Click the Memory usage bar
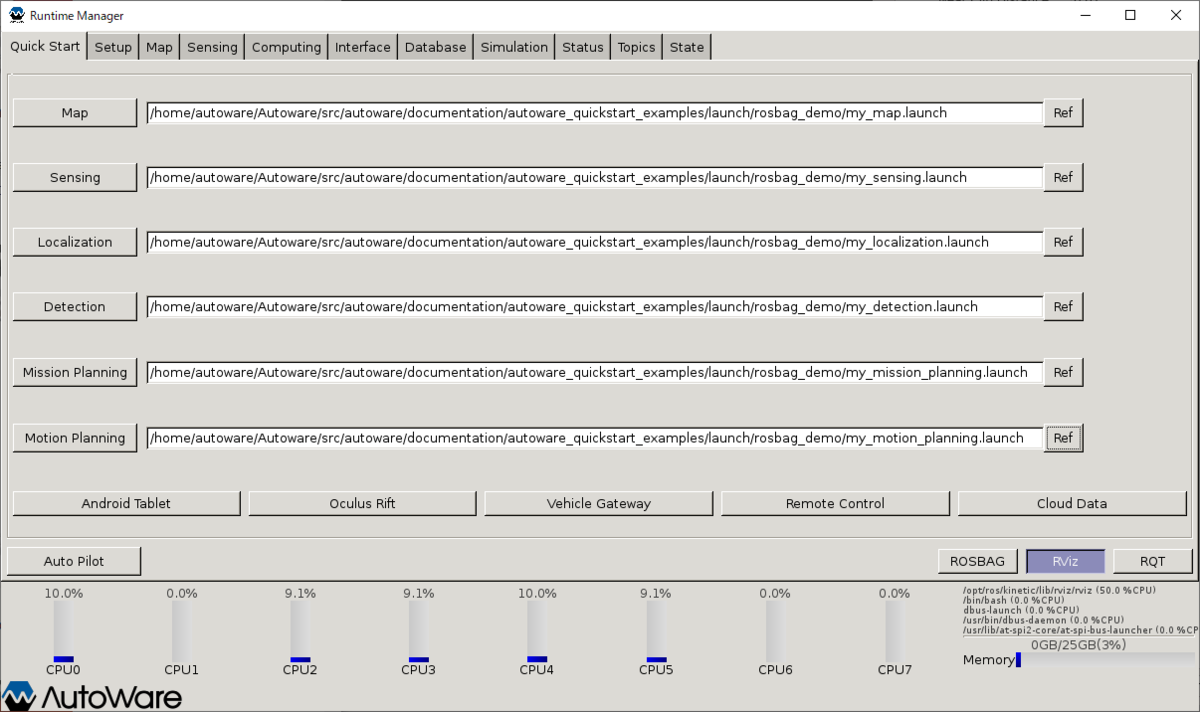 pos(1104,660)
